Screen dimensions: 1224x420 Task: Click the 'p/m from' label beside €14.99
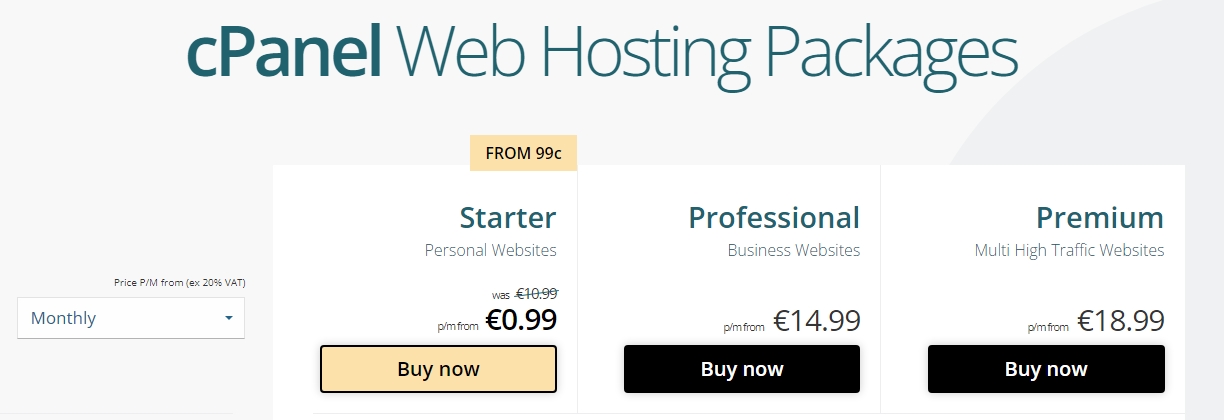pos(744,327)
